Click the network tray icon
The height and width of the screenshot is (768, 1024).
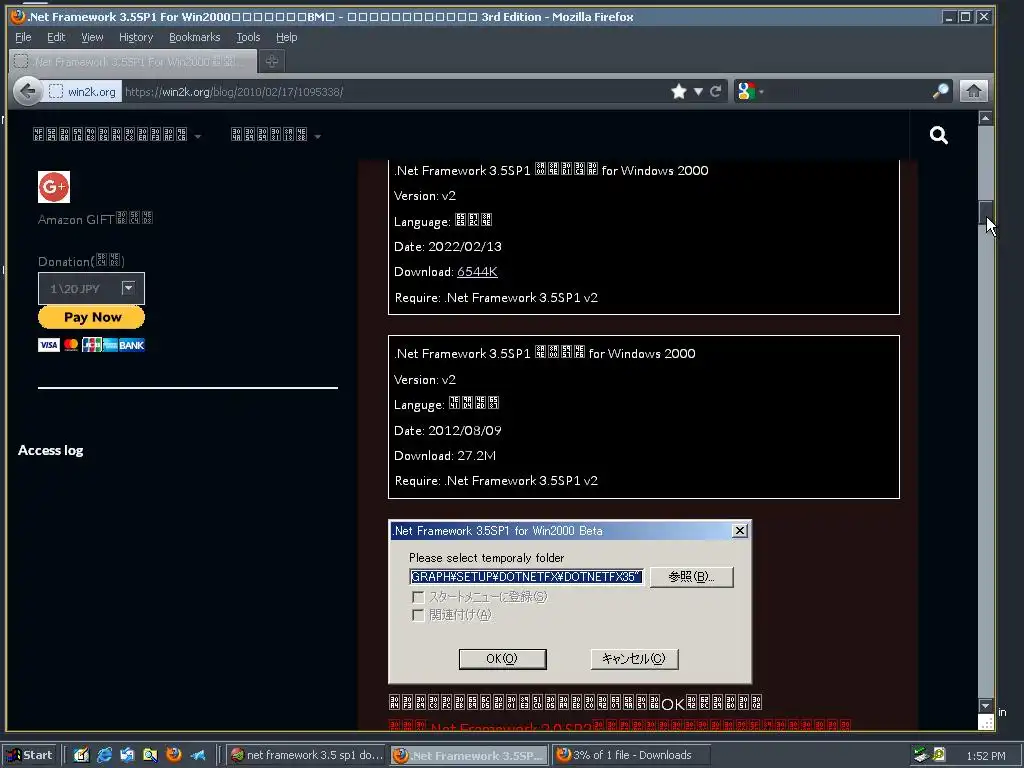(921, 755)
